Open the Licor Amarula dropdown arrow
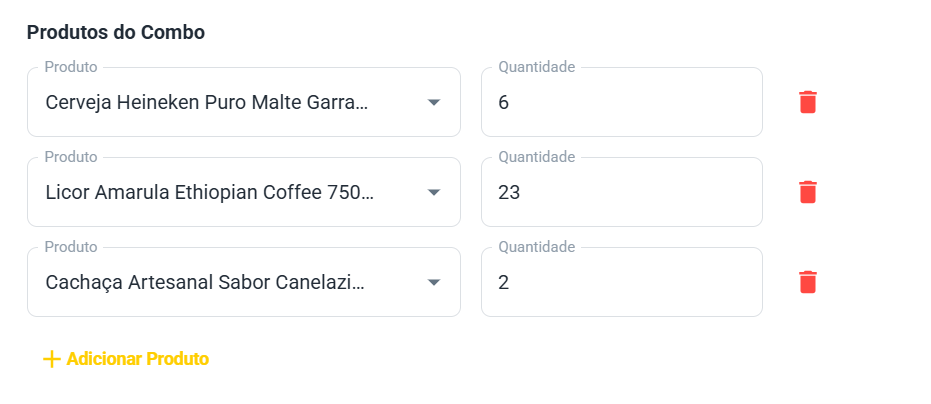931x404 pixels. pos(434,192)
